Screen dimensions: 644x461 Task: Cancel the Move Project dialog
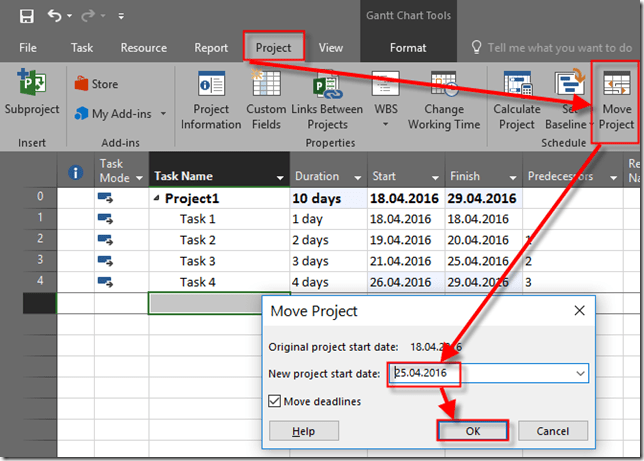click(552, 431)
